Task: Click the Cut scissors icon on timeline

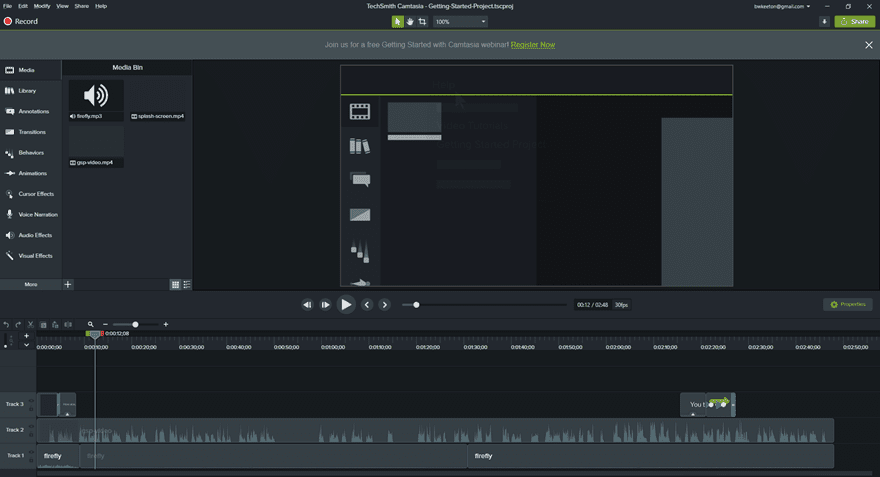Action: pyautogui.click(x=30, y=324)
